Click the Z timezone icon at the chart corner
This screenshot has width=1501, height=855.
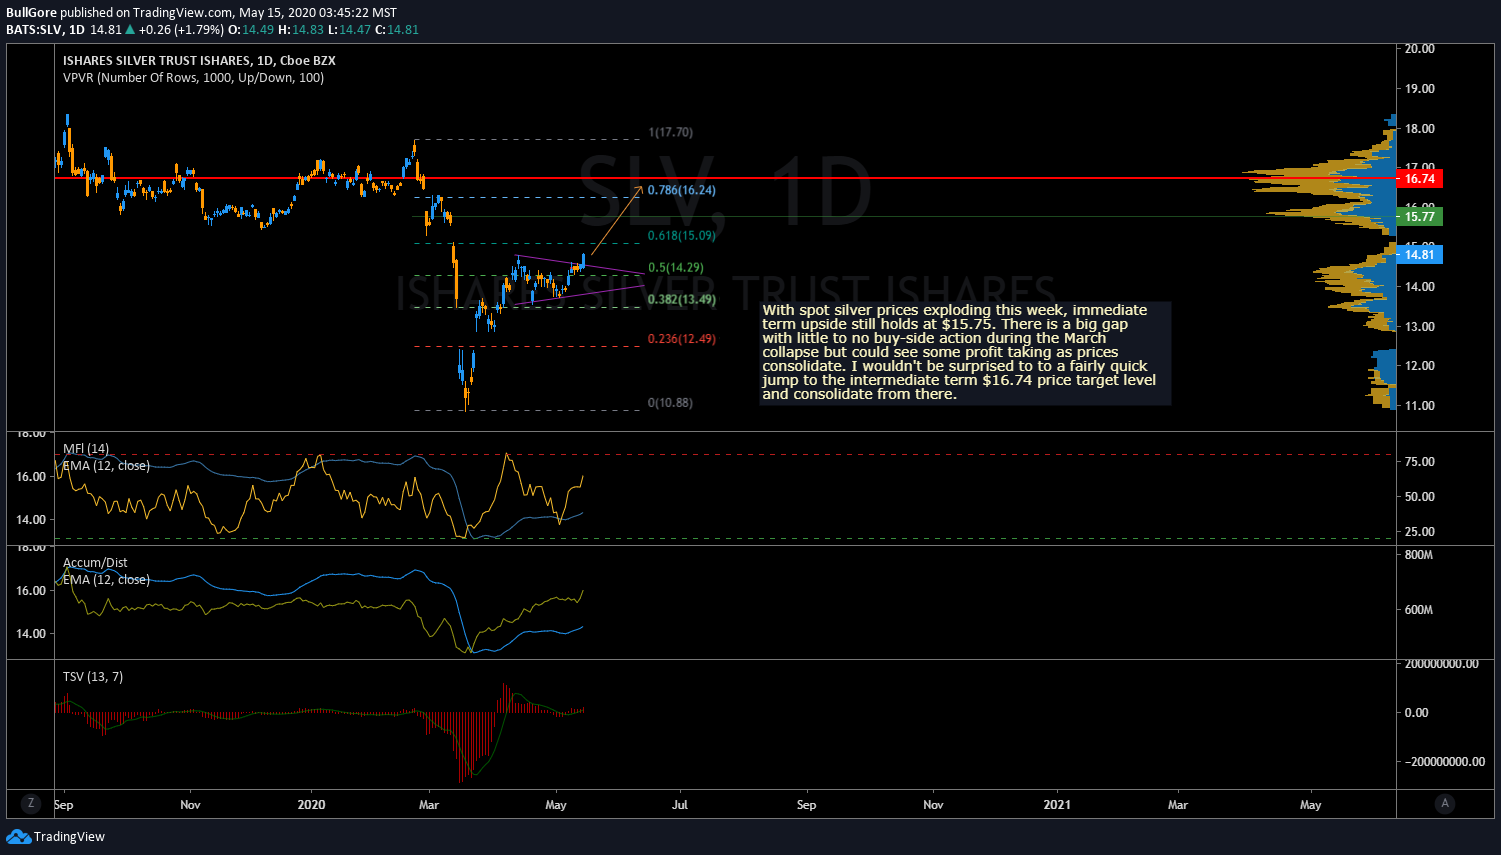31,803
